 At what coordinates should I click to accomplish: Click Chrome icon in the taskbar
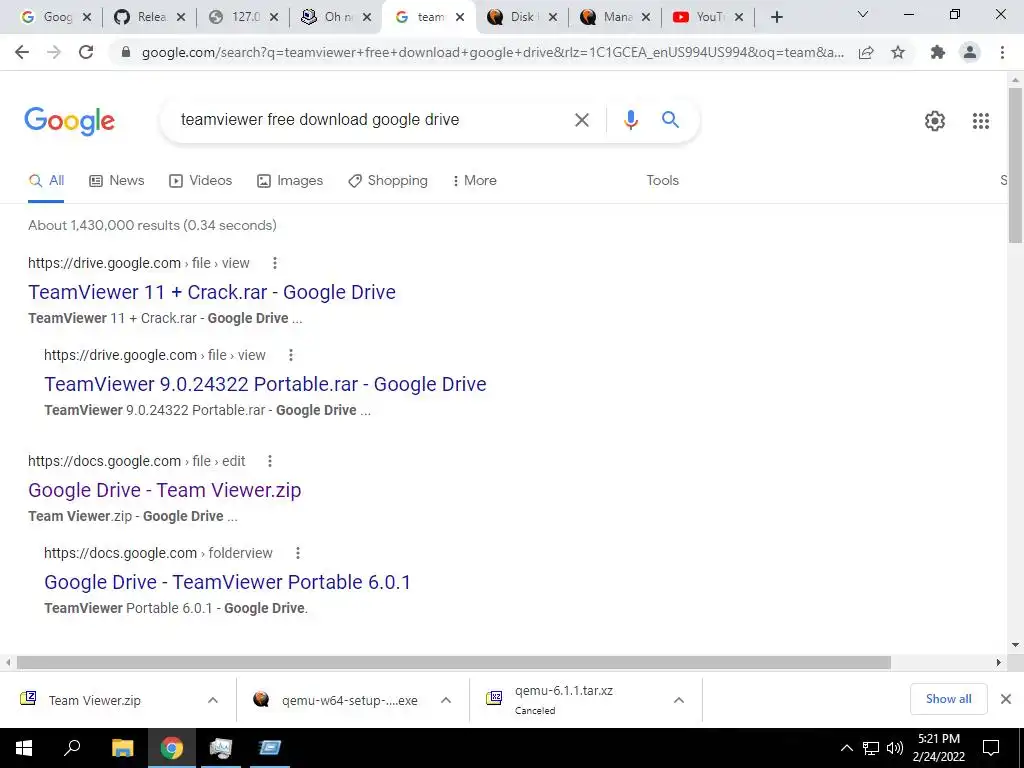click(172, 748)
